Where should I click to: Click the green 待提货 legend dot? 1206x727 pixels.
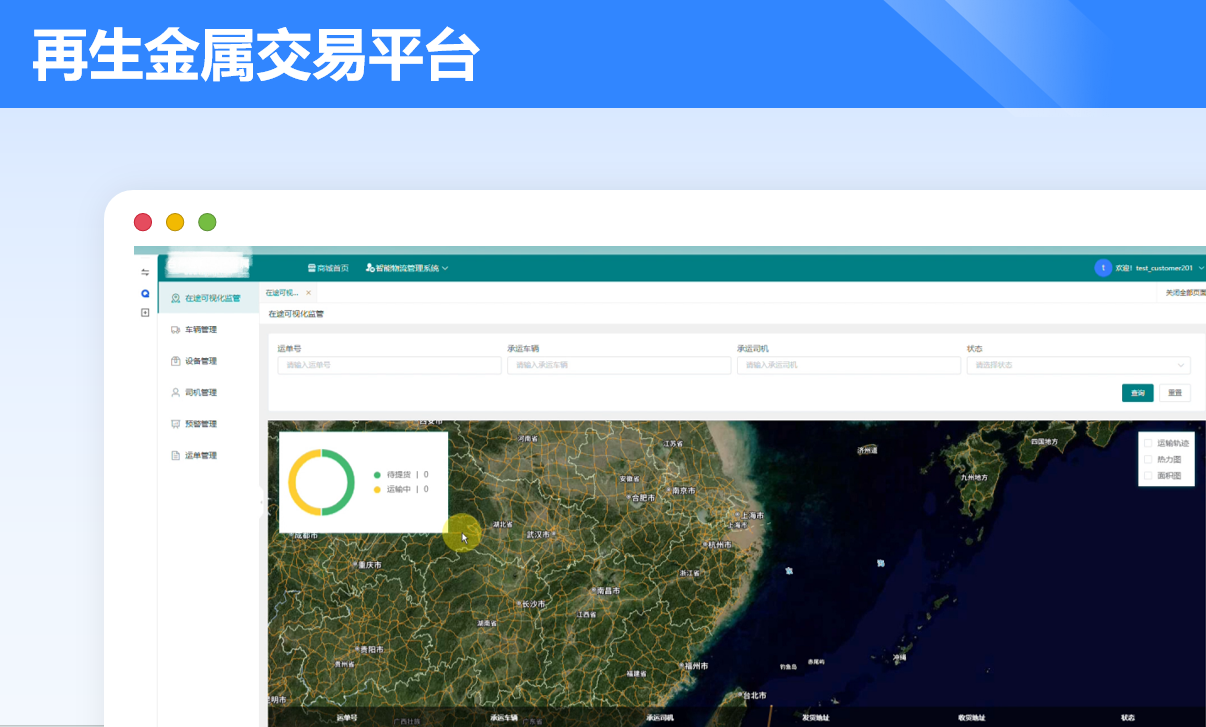click(377, 475)
